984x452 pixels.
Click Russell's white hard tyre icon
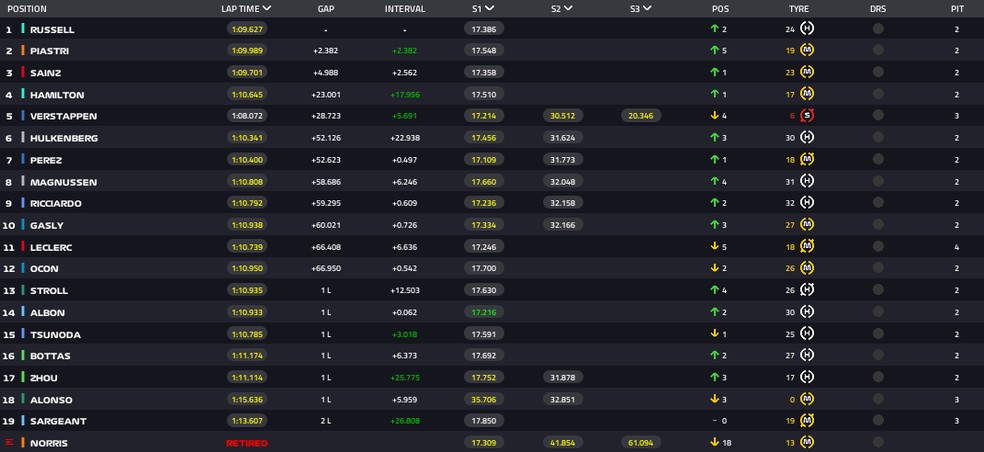[x=807, y=29]
